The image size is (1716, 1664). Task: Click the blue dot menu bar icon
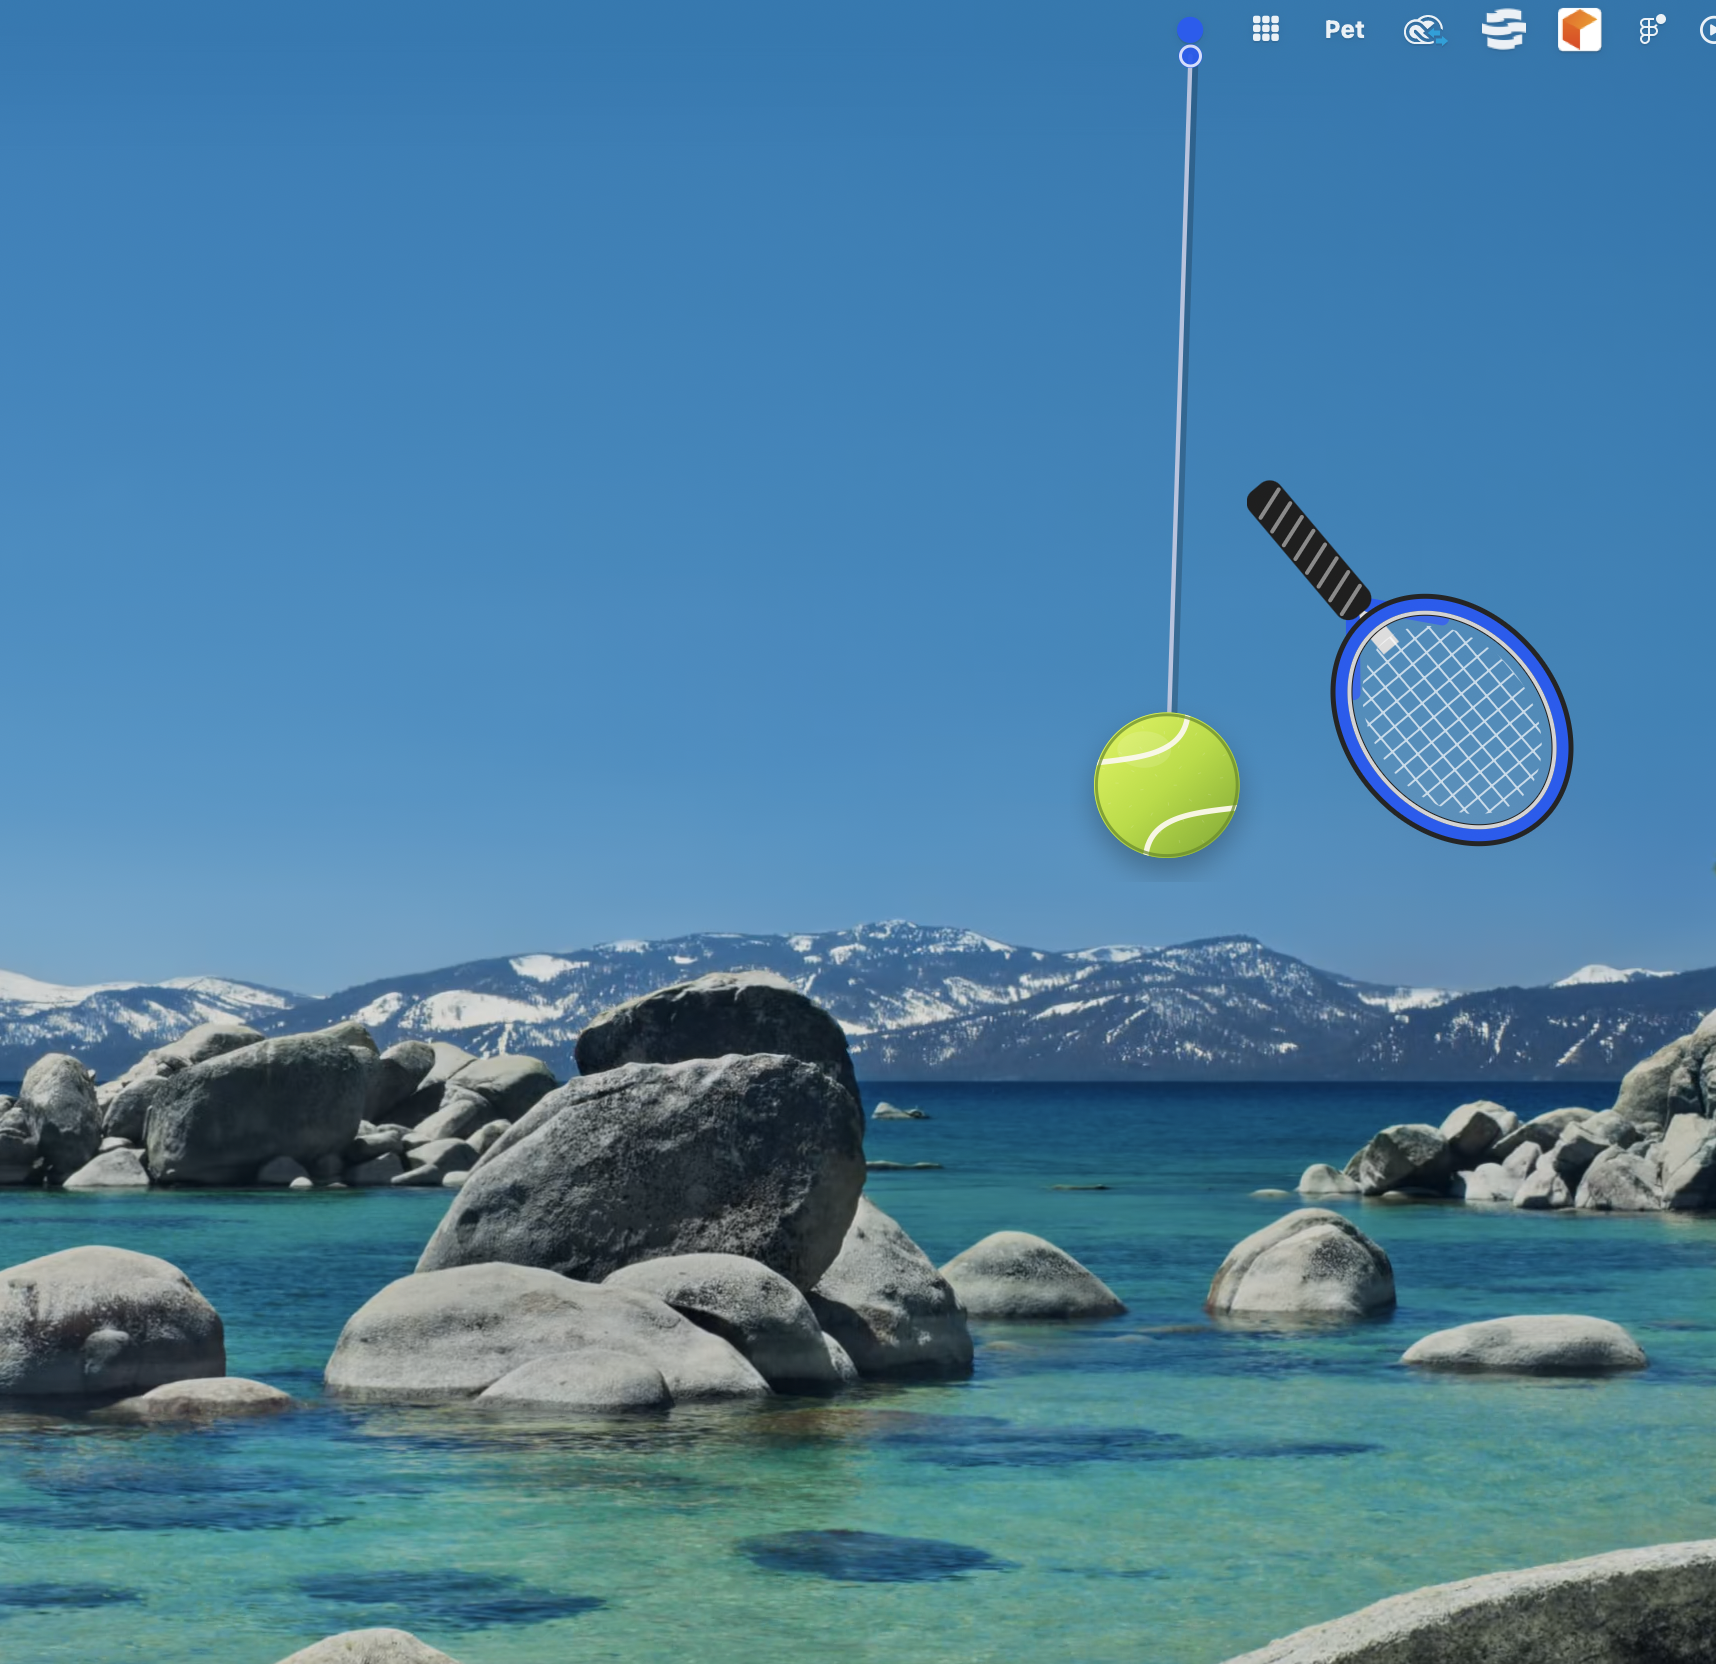(1189, 29)
